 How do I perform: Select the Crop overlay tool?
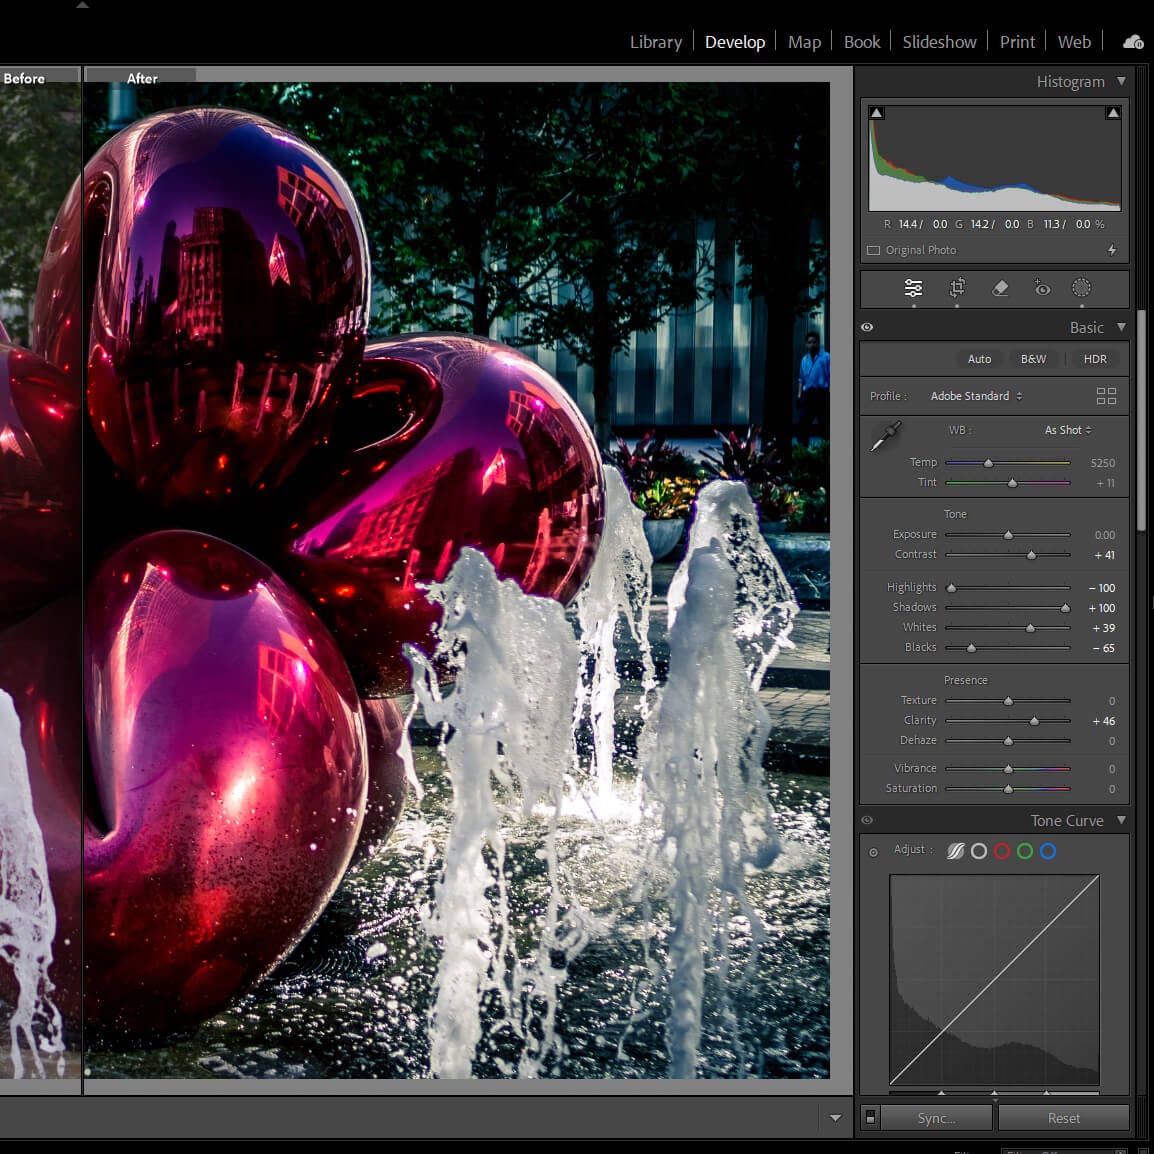pos(957,288)
